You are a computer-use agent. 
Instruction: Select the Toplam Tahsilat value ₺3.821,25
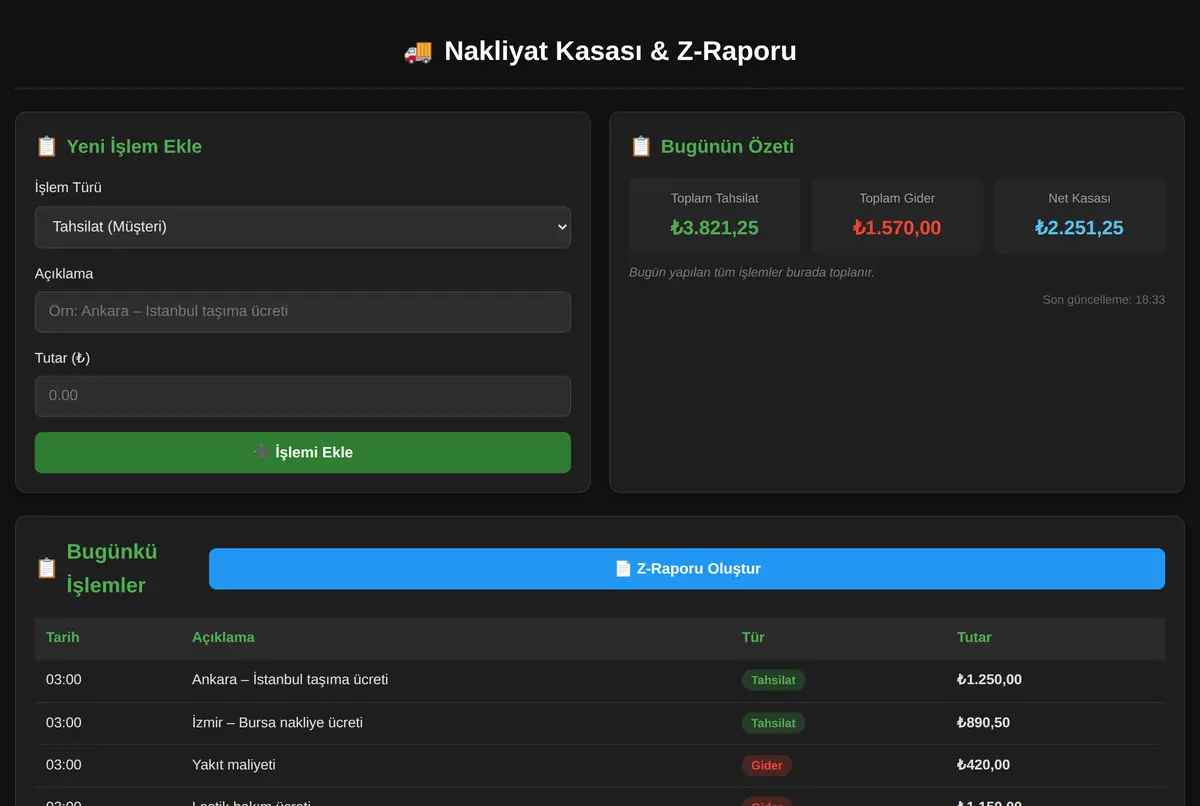(715, 228)
